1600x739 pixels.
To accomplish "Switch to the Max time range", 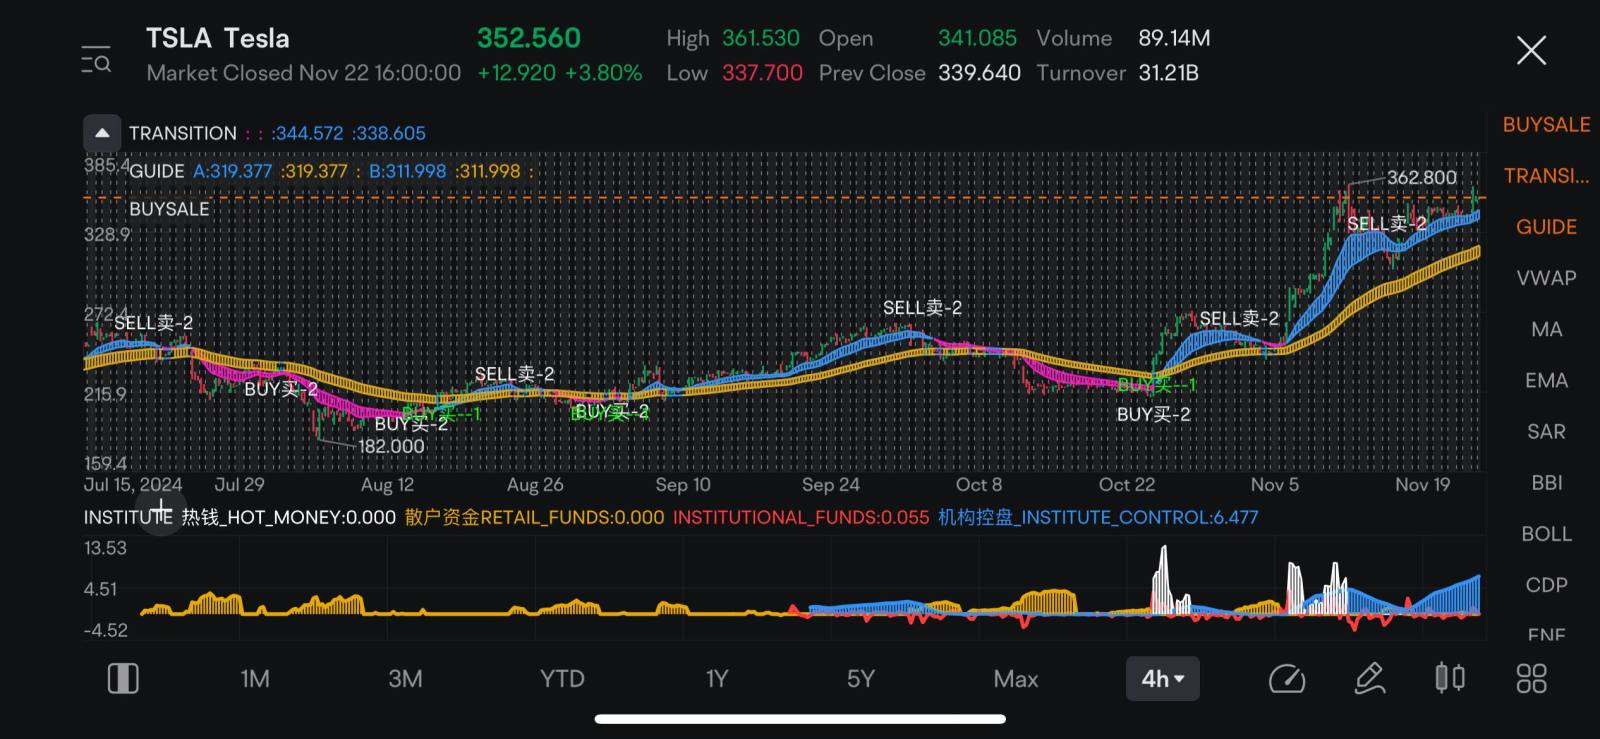I will point(1016,679).
